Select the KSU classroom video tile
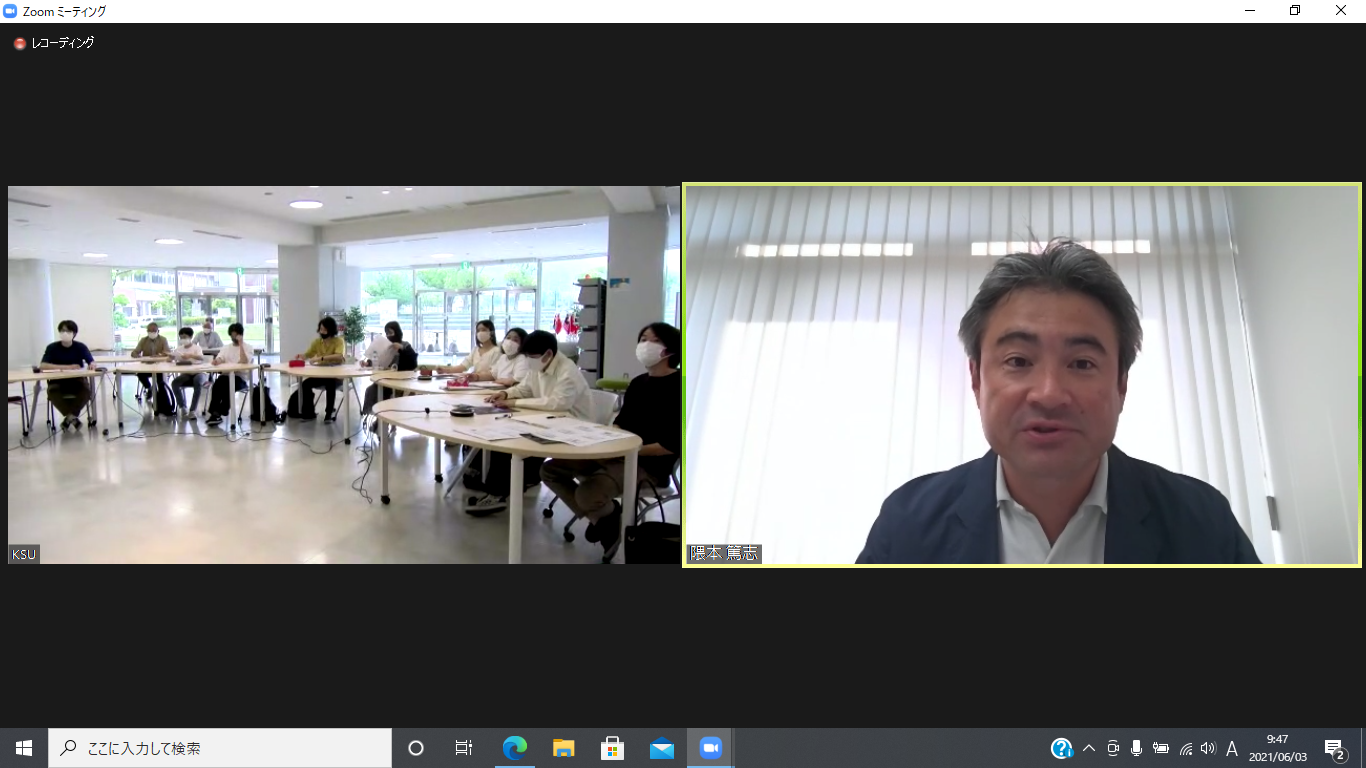The width and height of the screenshot is (1366, 768). (x=344, y=375)
